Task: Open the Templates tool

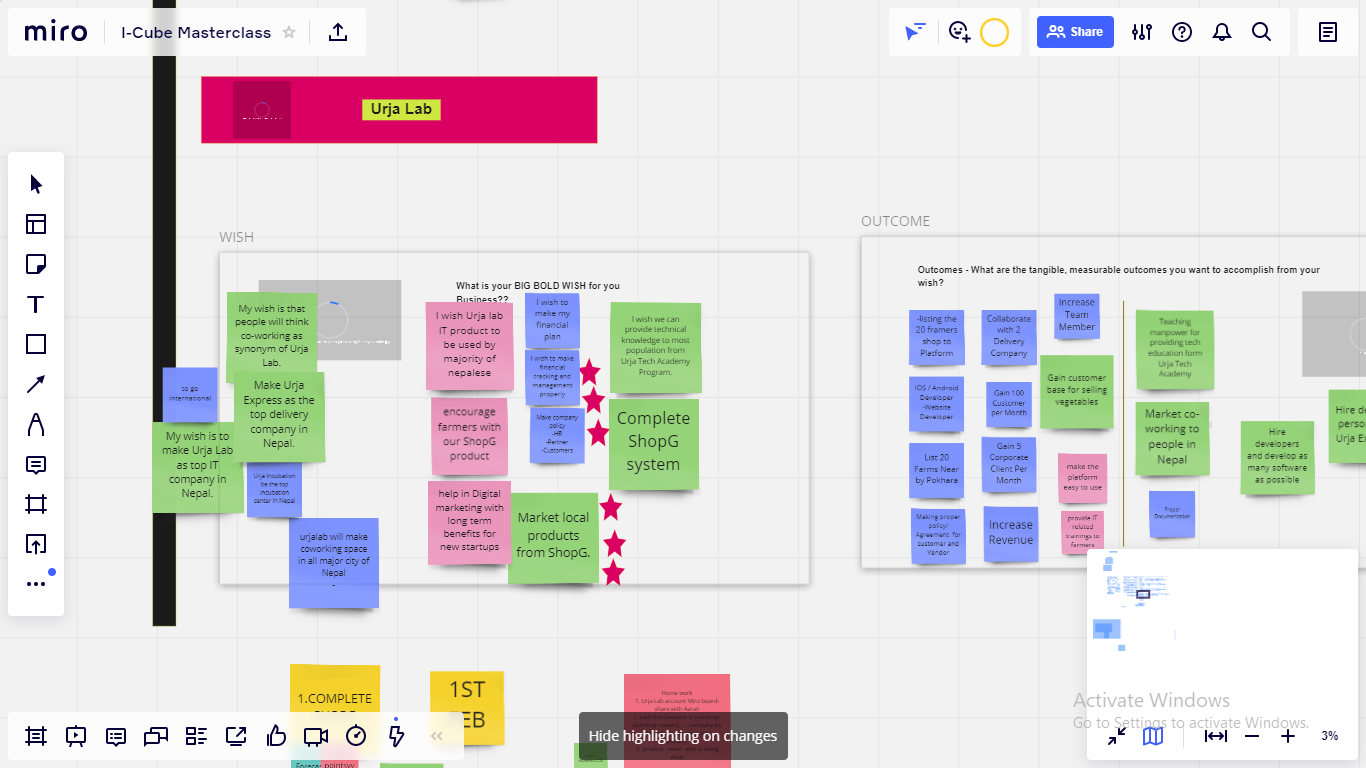Action: pos(36,224)
